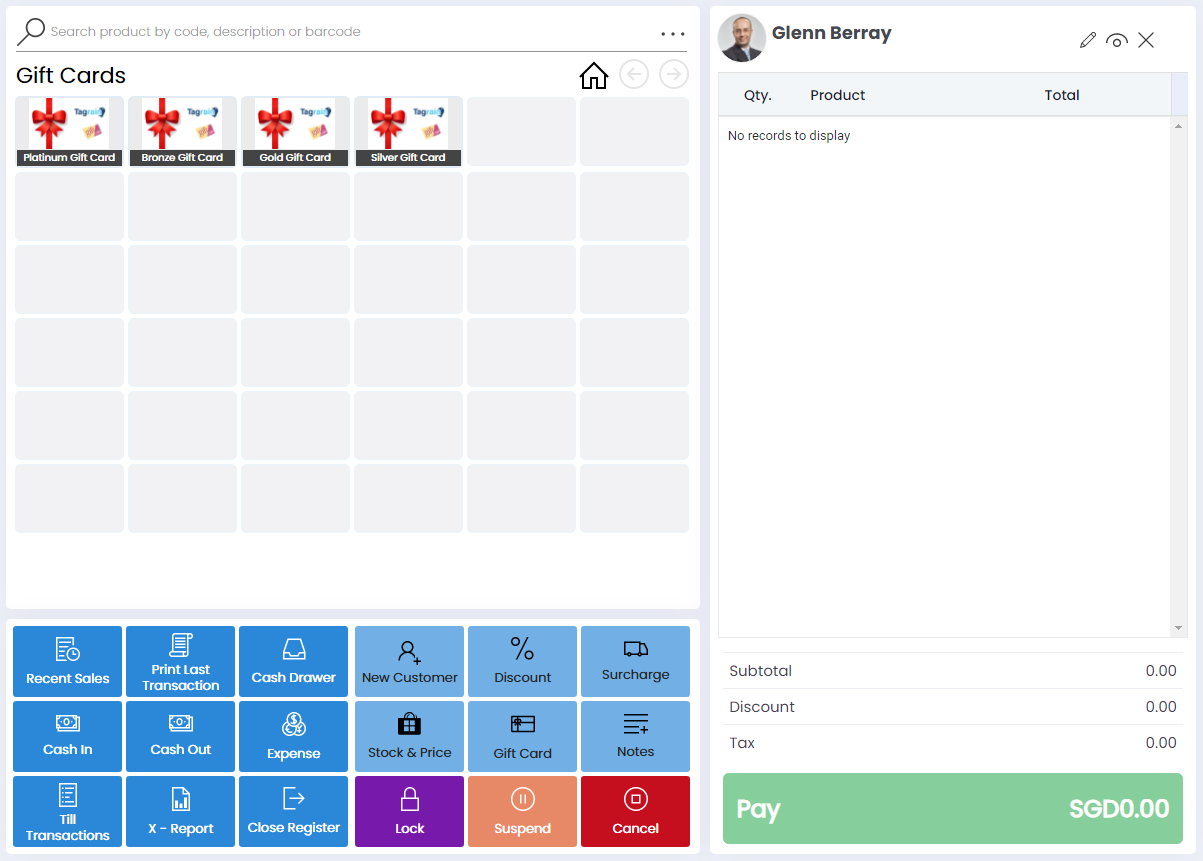Open the ellipsis options menu

(673, 32)
